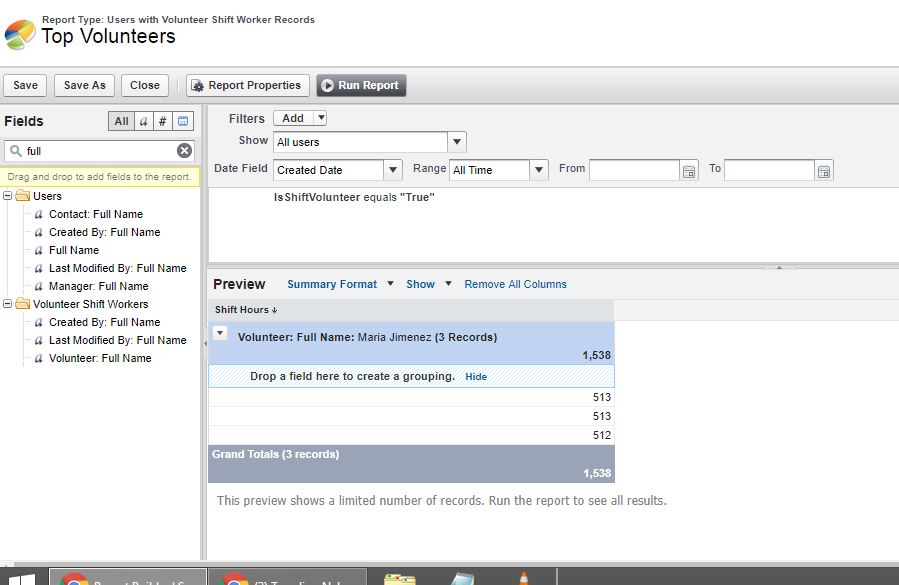Screen dimensions: 899x585
Task: Click the From date input
Action: 634,170
